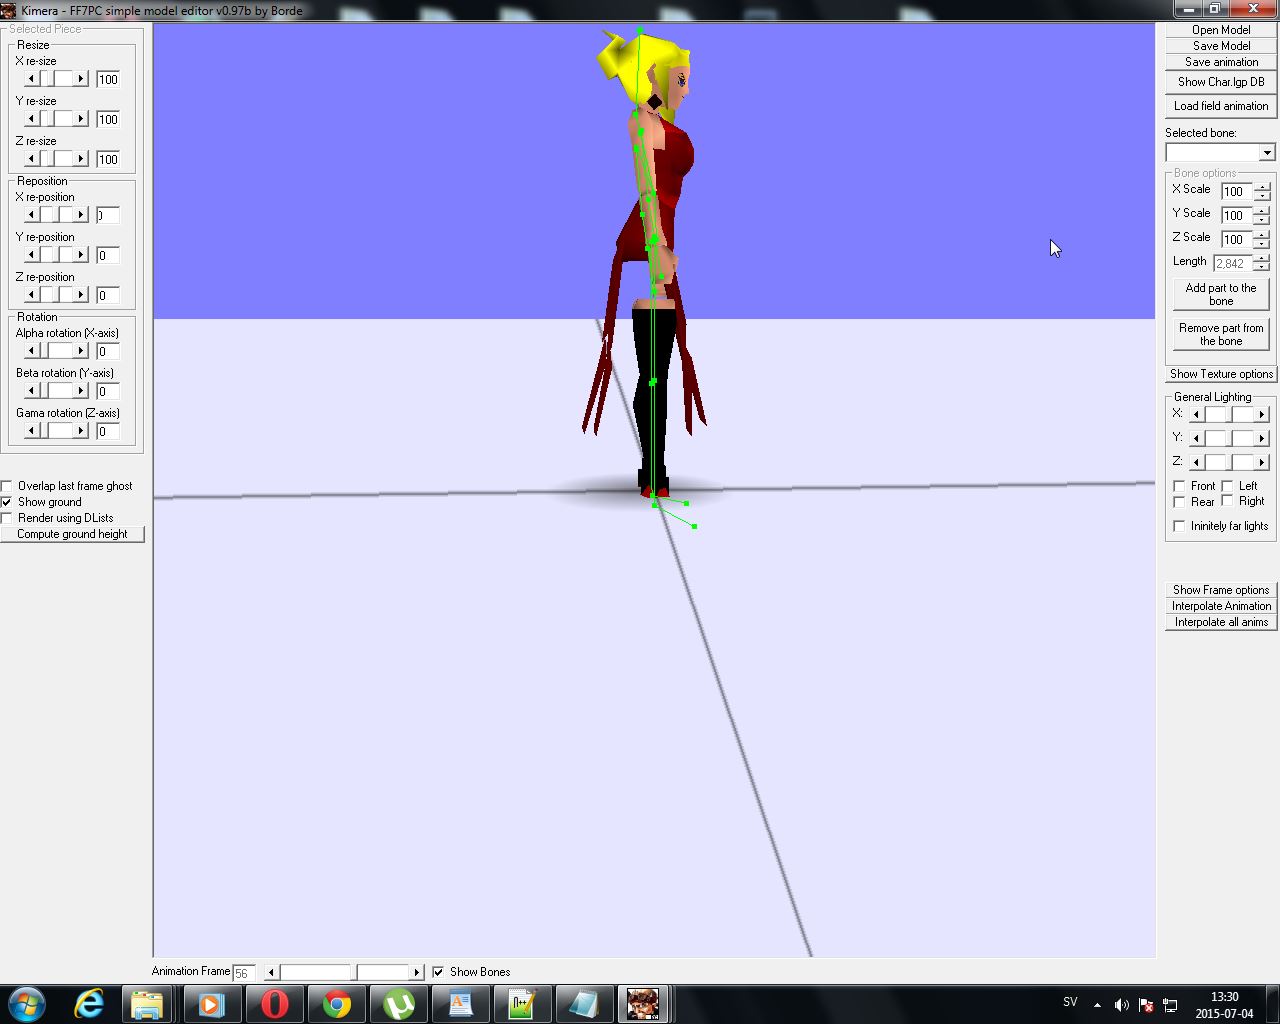1280x1024 pixels.
Task: Switch to Kimera taskbar icon
Action: tap(643, 1004)
